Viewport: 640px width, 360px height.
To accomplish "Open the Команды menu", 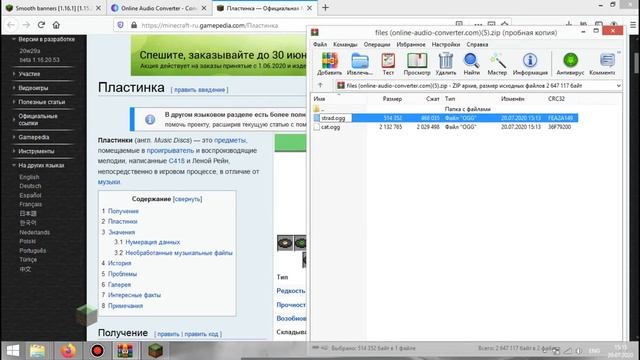I will (345, 44).
